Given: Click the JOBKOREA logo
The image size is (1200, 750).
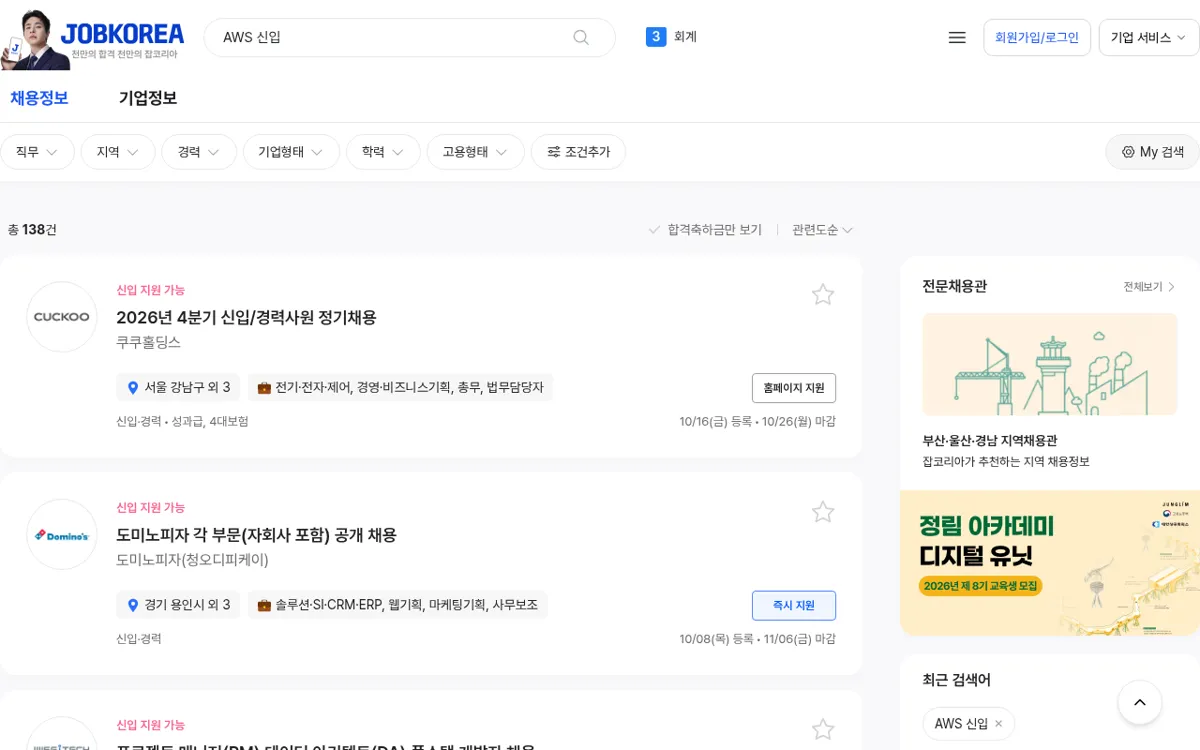Looking at the screenshot, I should click(x=122, y=34).
